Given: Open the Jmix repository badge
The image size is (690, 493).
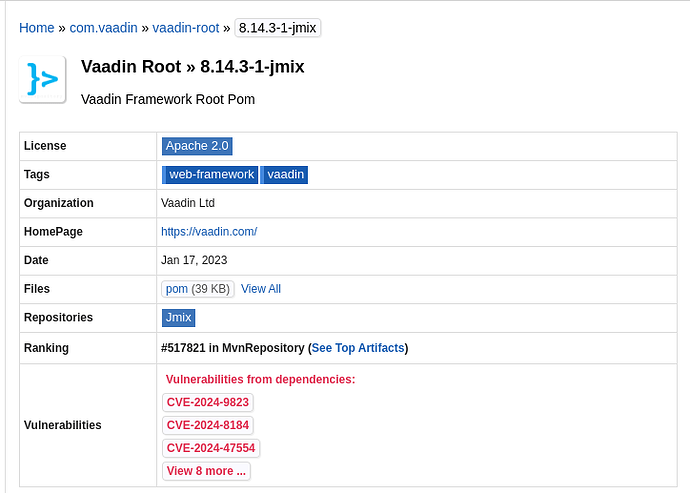Looking at the screenshot, I should point(178,317).
